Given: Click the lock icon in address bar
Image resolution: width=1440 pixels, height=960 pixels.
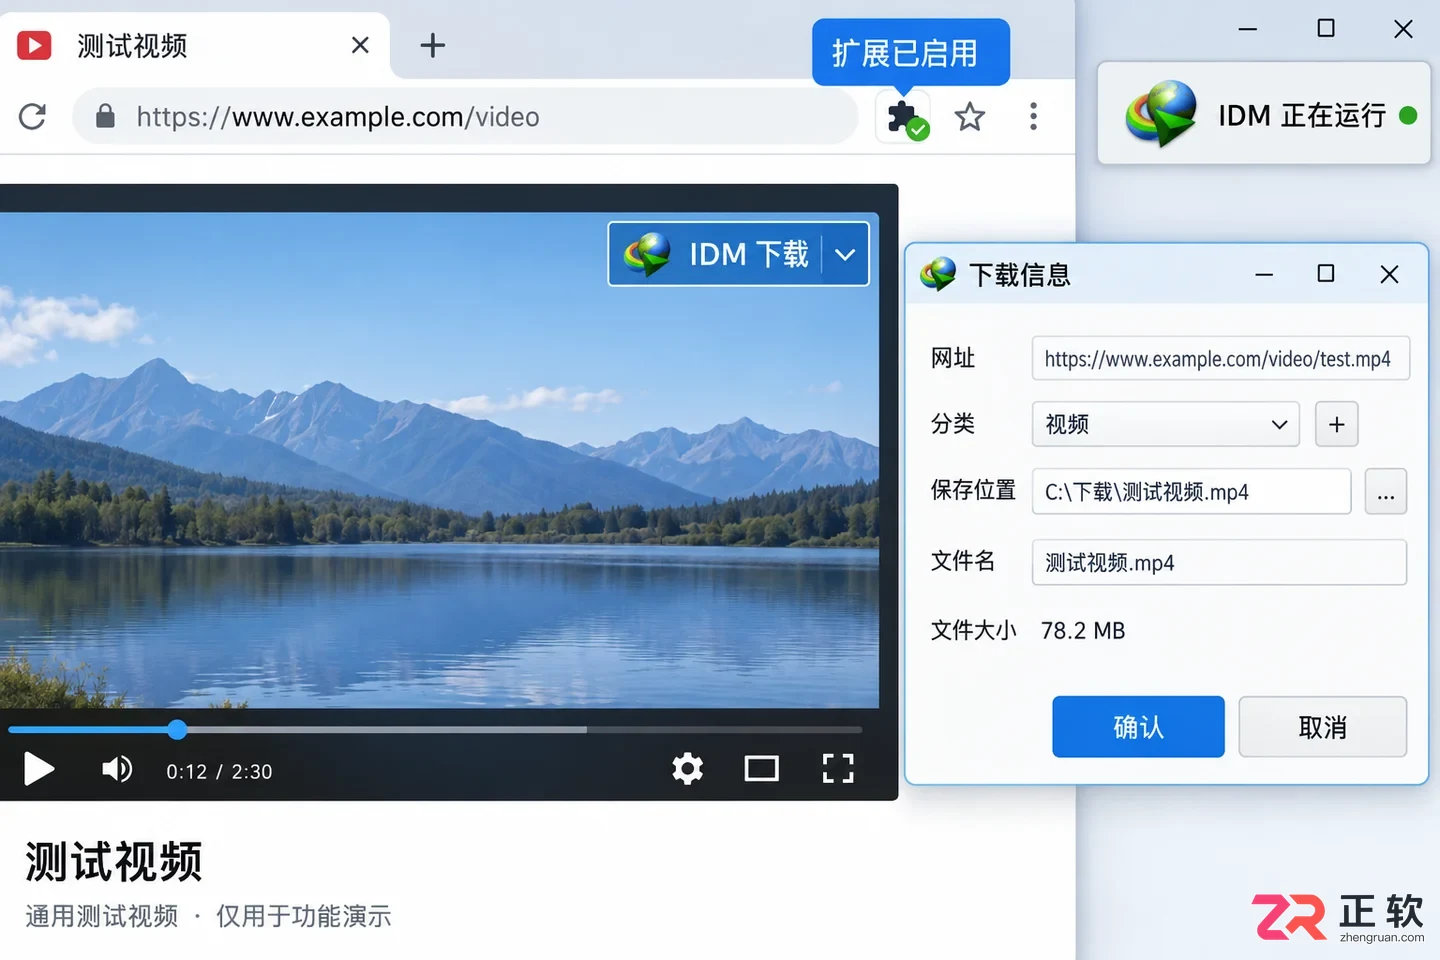Looking at the screenshot, I should [105, 117].
